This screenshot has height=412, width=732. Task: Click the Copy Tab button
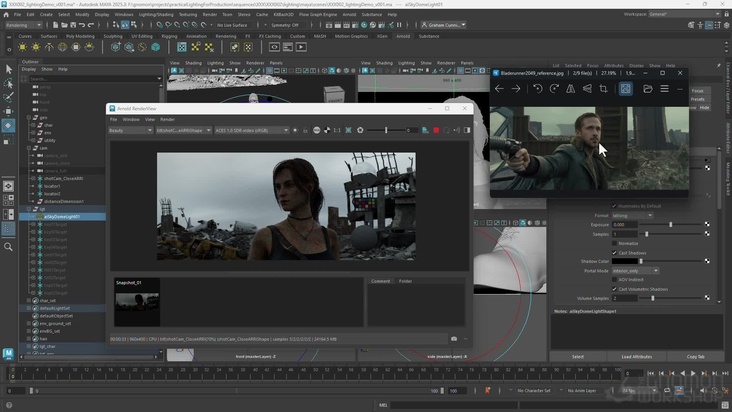point(695,356)
